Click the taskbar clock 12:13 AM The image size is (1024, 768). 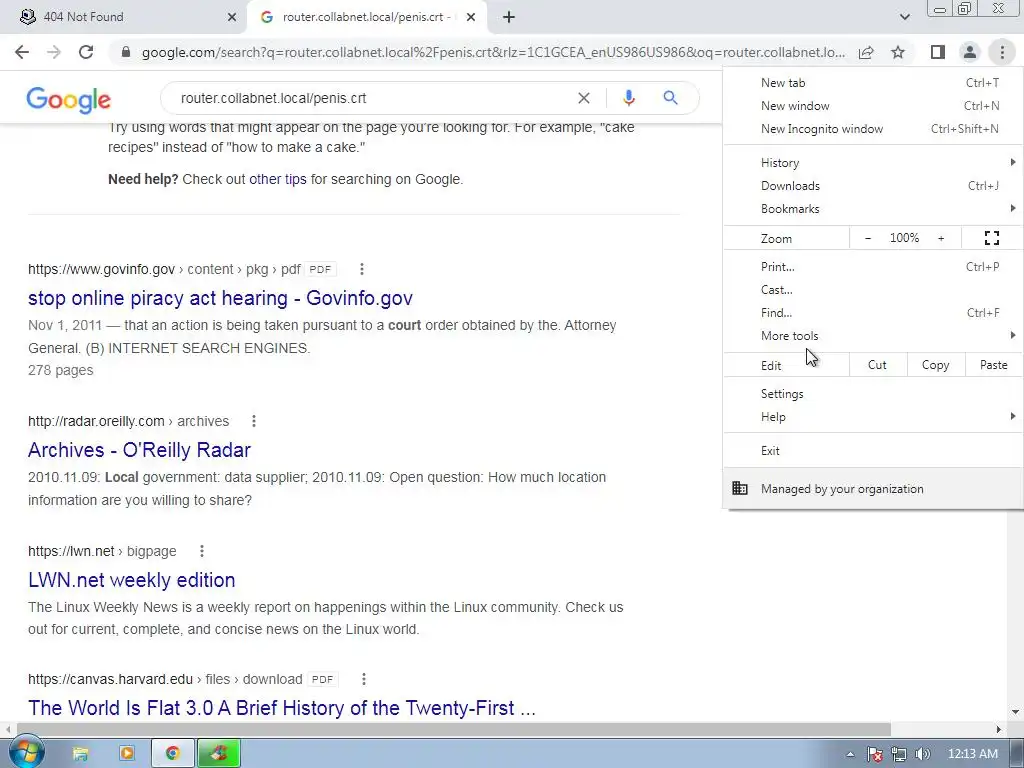pyautogui.click(x=972, y=754)
